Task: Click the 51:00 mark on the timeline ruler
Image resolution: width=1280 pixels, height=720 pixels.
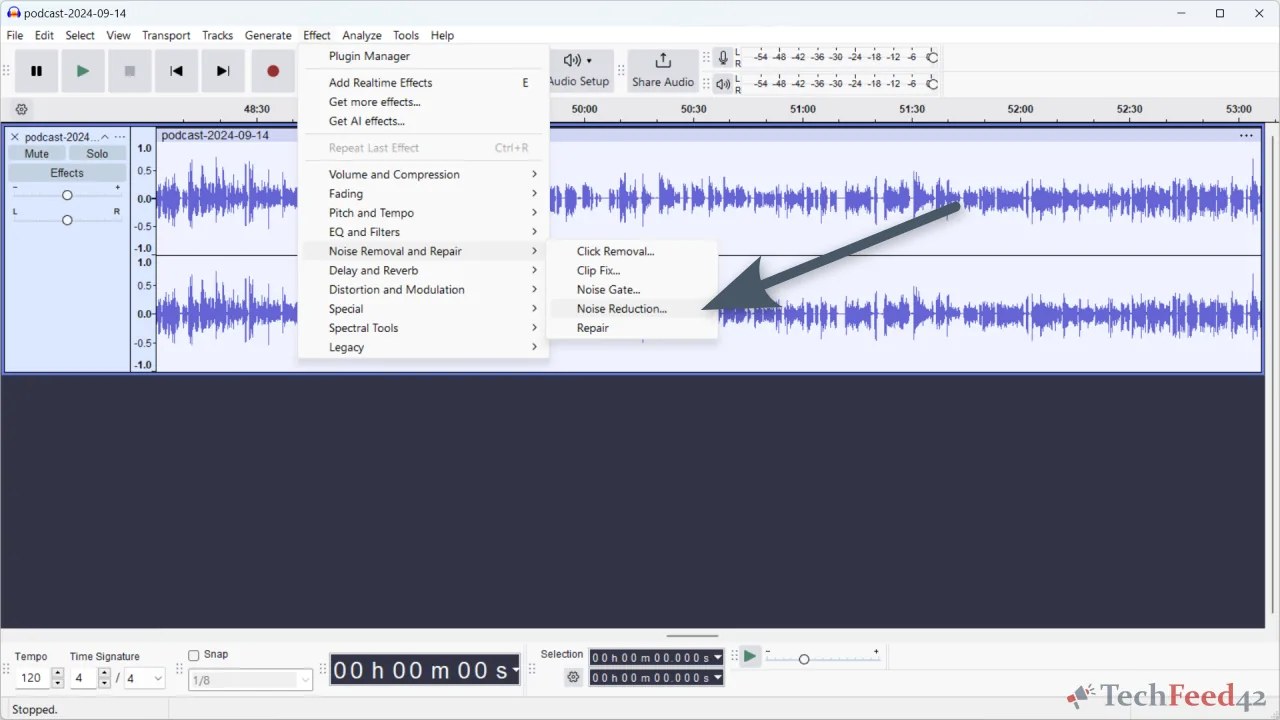Action: [x=802, y=109]
